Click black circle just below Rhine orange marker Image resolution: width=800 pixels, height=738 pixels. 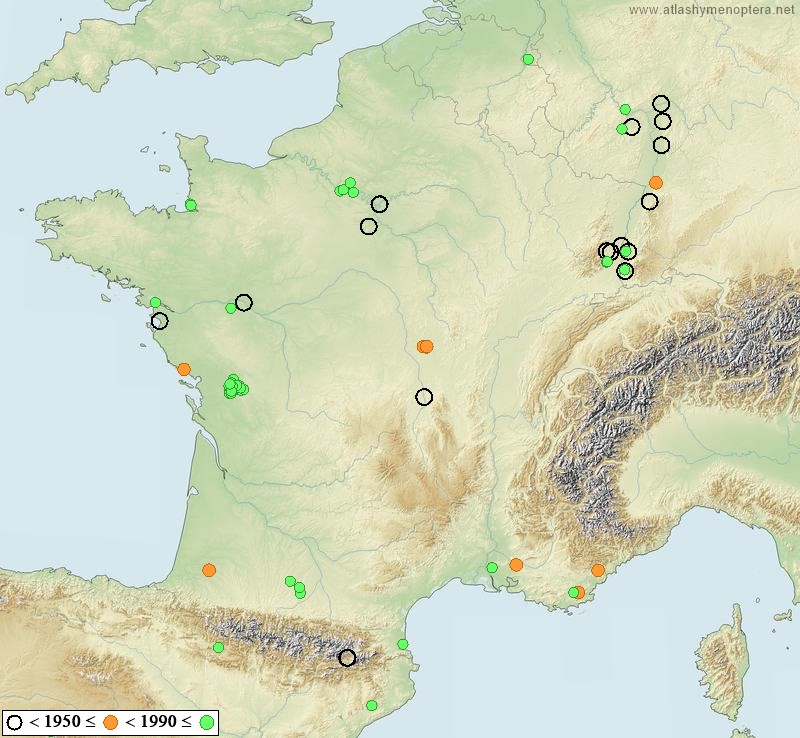[649, 202]
